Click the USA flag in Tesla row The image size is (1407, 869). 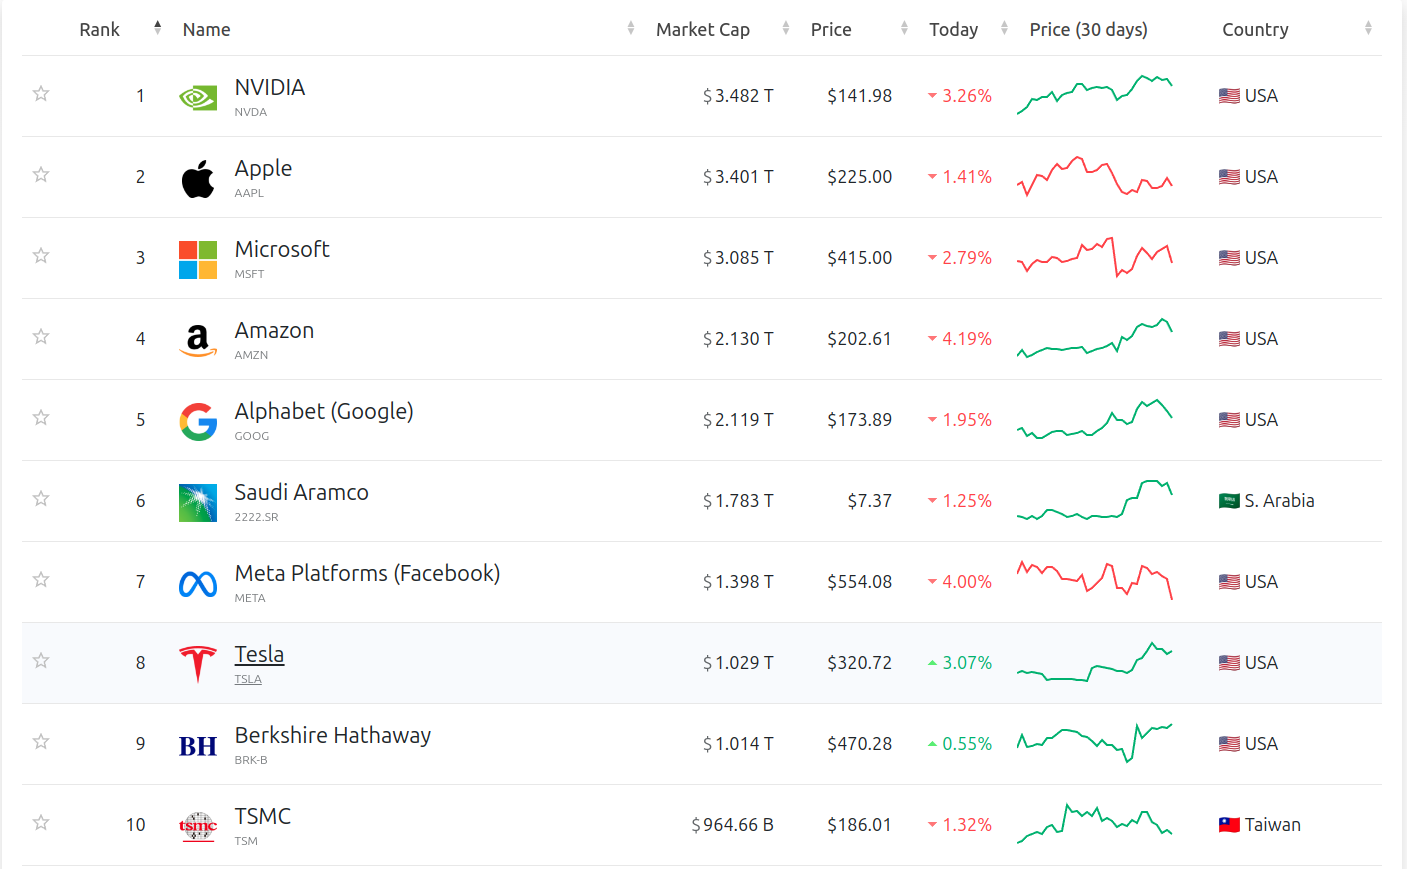(1229, 663)
